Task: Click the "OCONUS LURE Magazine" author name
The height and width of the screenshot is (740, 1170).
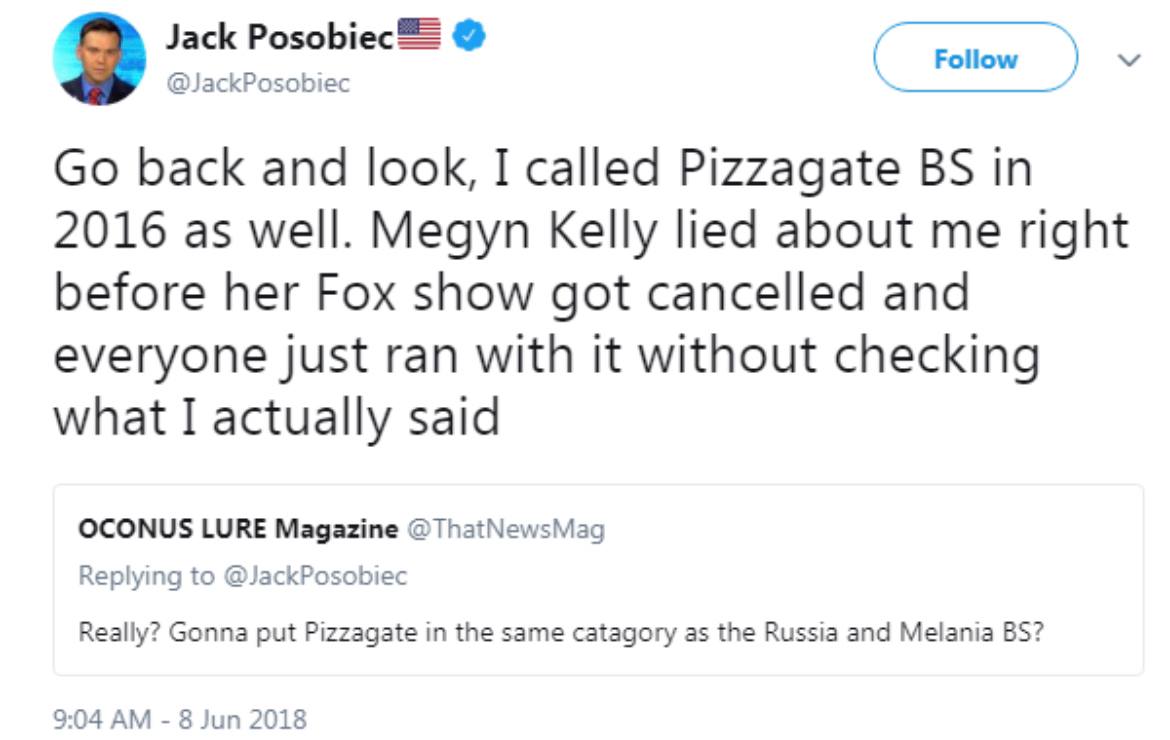Action: click(237, 529)
